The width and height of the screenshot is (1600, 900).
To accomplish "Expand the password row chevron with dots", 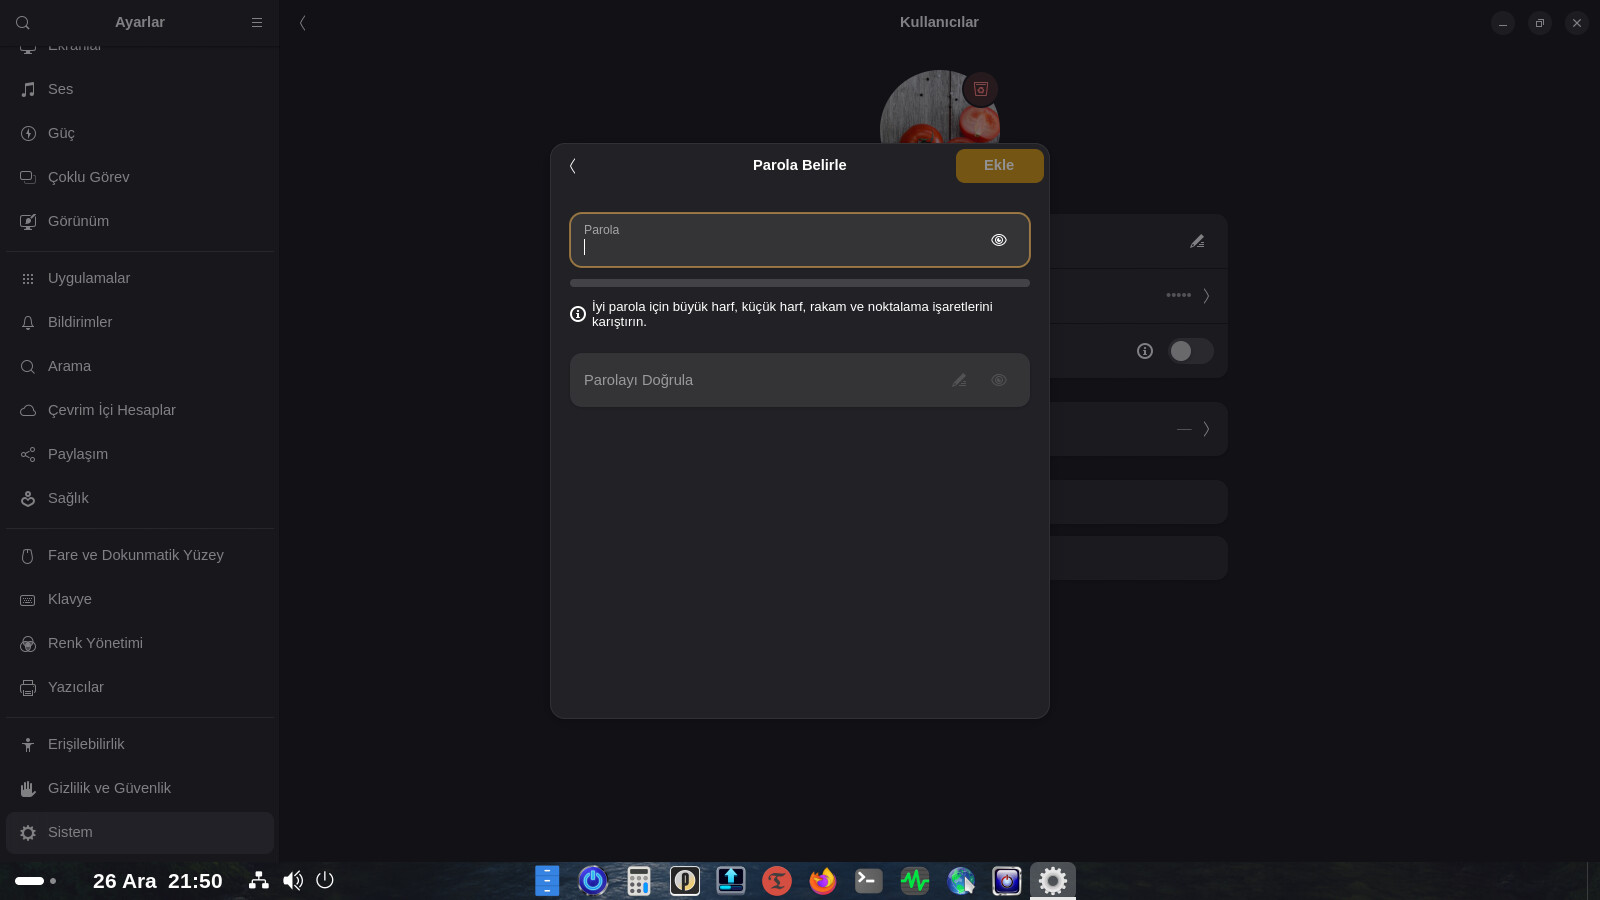I will (1206, 296).
